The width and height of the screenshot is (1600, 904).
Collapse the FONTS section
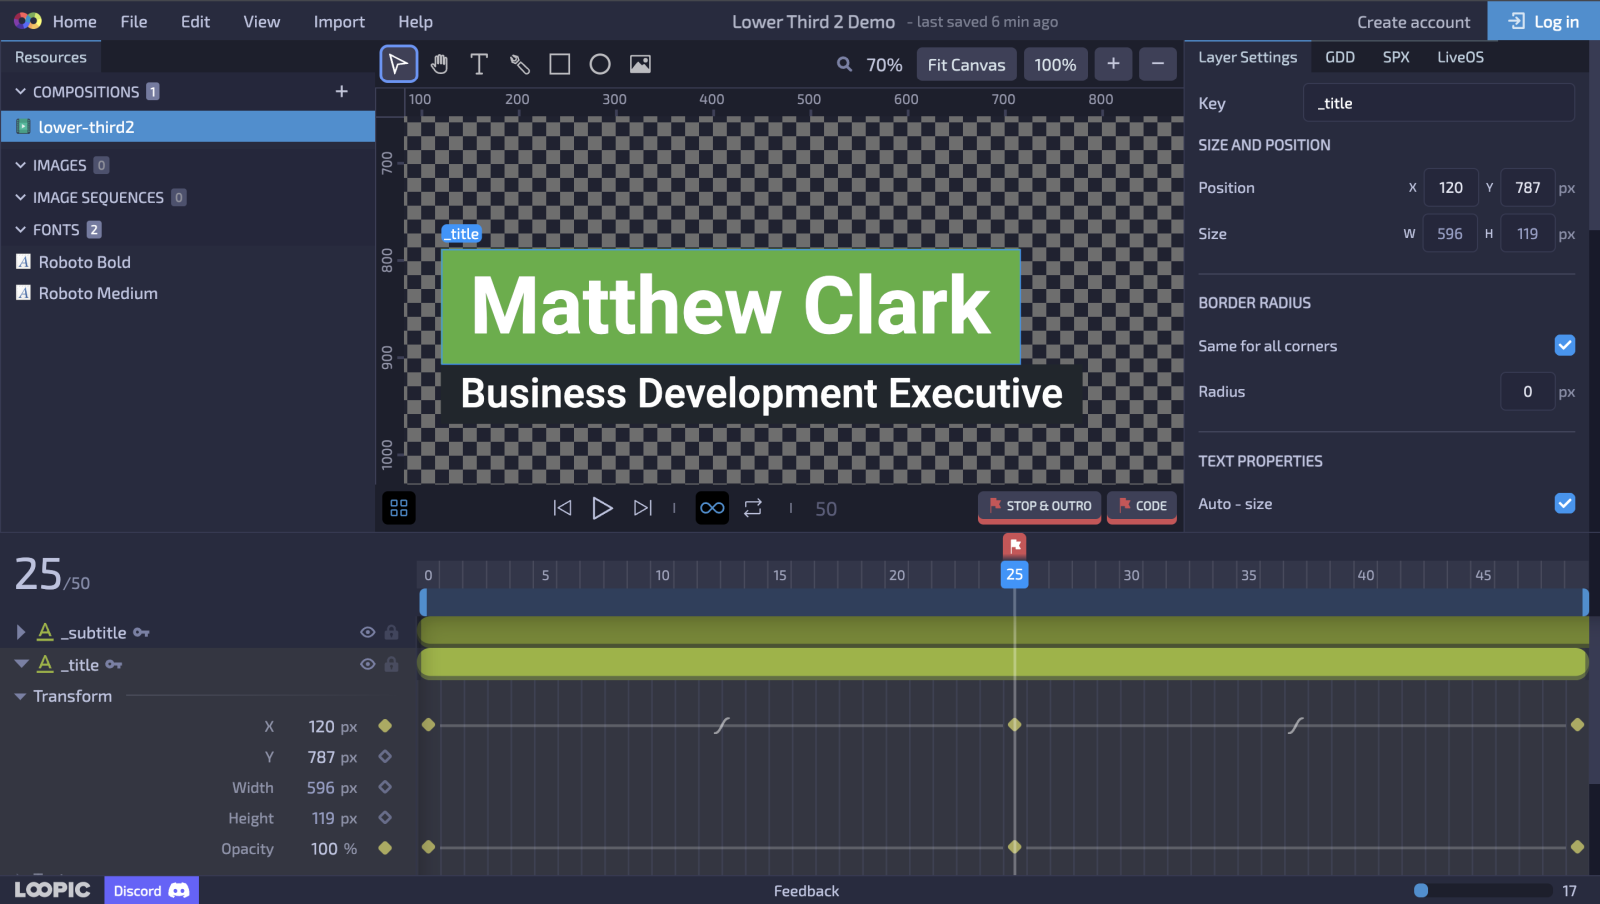[x=20, y=230]
